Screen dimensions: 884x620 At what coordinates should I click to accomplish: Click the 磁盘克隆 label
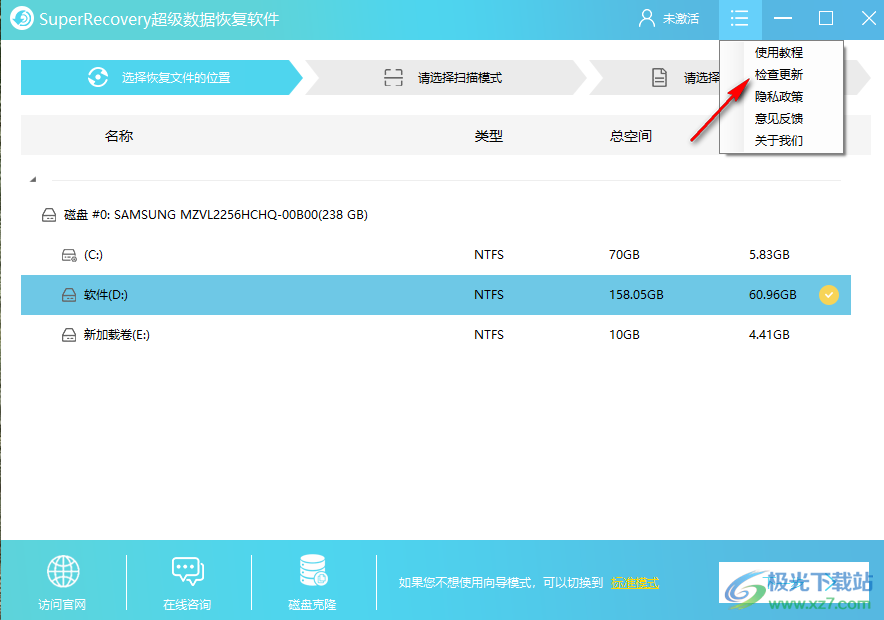[312, 605]
